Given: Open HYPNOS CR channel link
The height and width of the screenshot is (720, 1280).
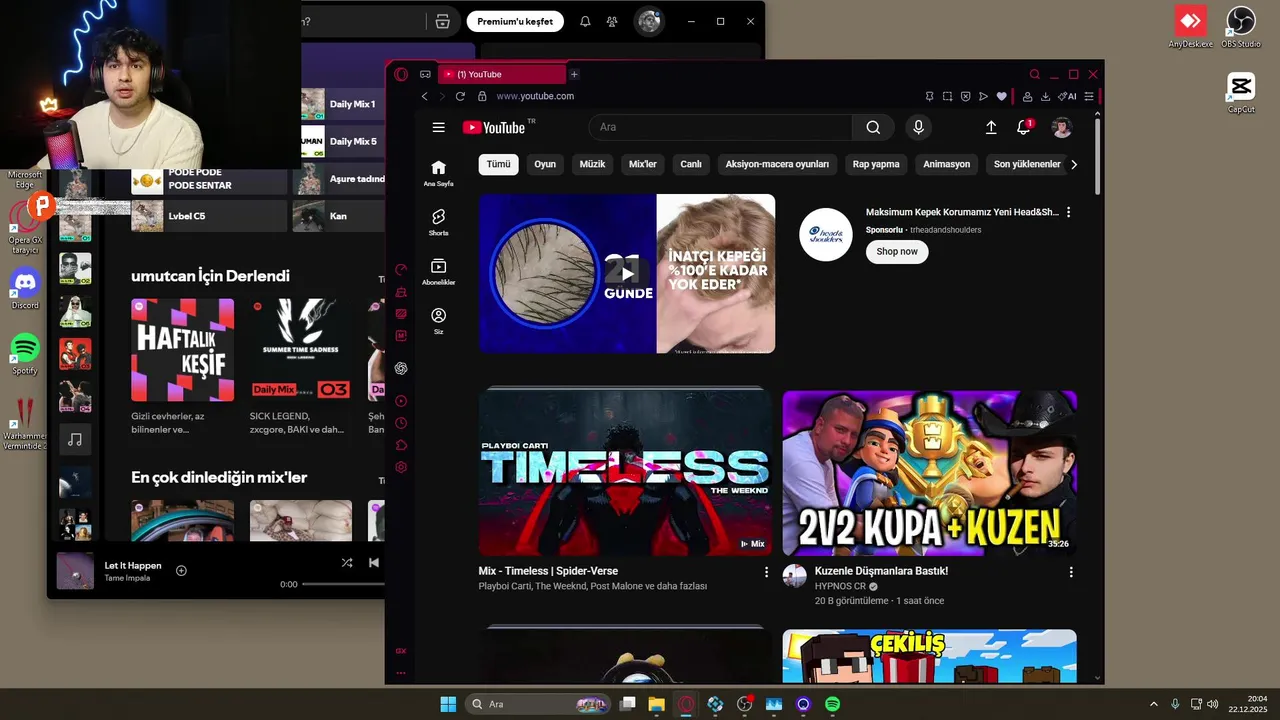Looking at the screenshot, I should (x=840, y=586).
